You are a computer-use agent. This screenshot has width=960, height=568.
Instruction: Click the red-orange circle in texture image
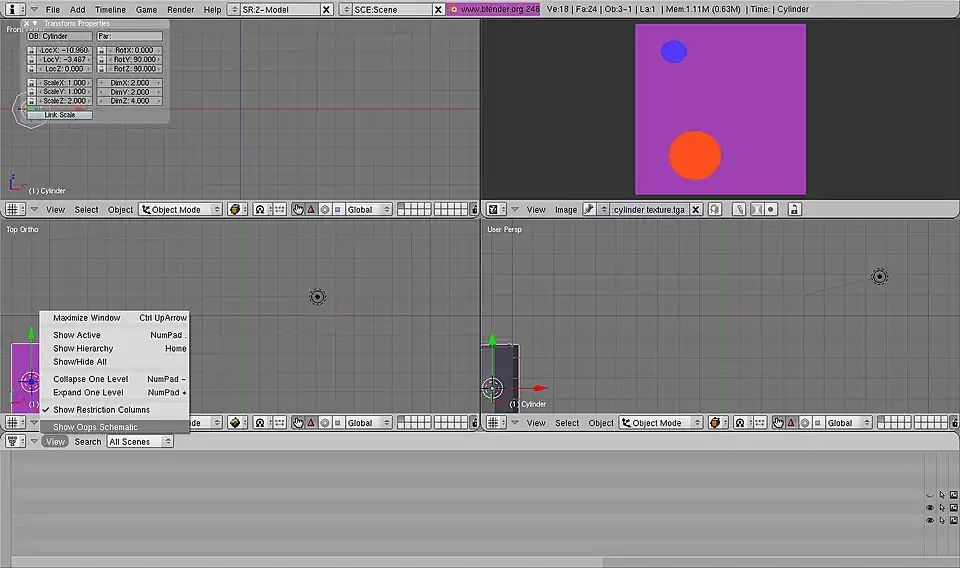click(x=694, y=155)
